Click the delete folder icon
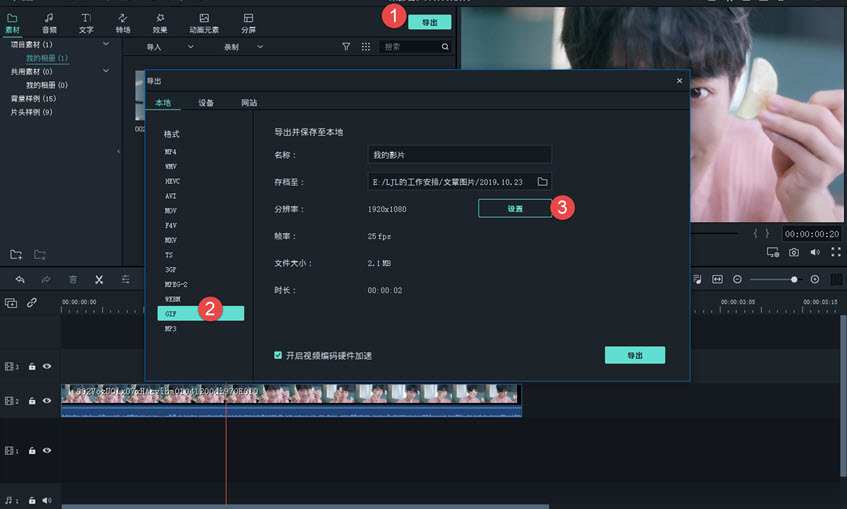 coord(40,254)
